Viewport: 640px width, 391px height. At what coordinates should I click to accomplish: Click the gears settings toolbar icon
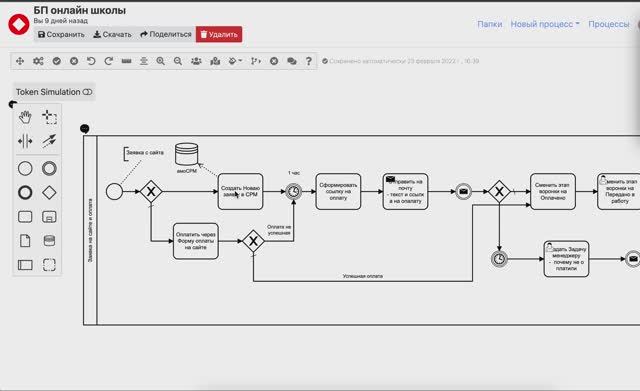point(38,61)
